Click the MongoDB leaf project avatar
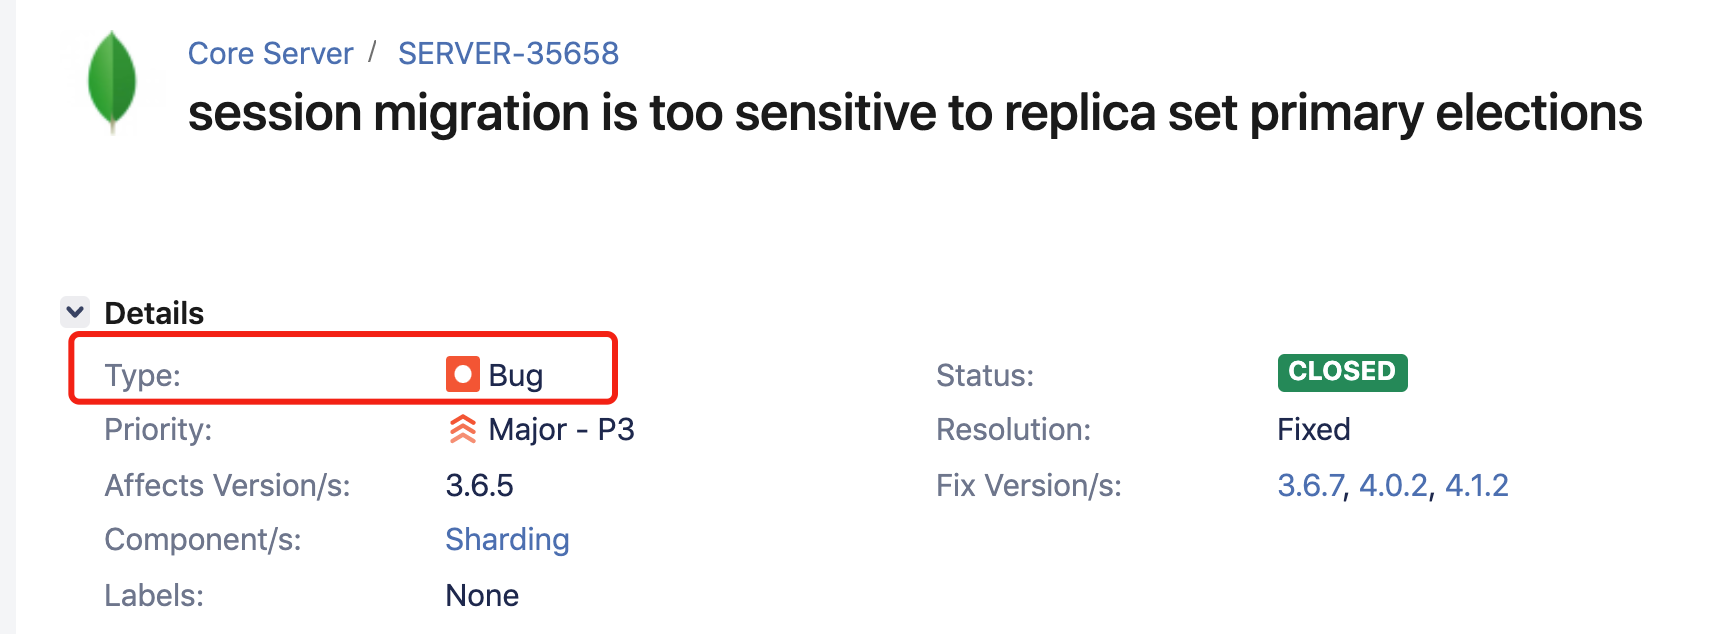The height and width of the screenshot is (634, 1732). pos(112,81)
